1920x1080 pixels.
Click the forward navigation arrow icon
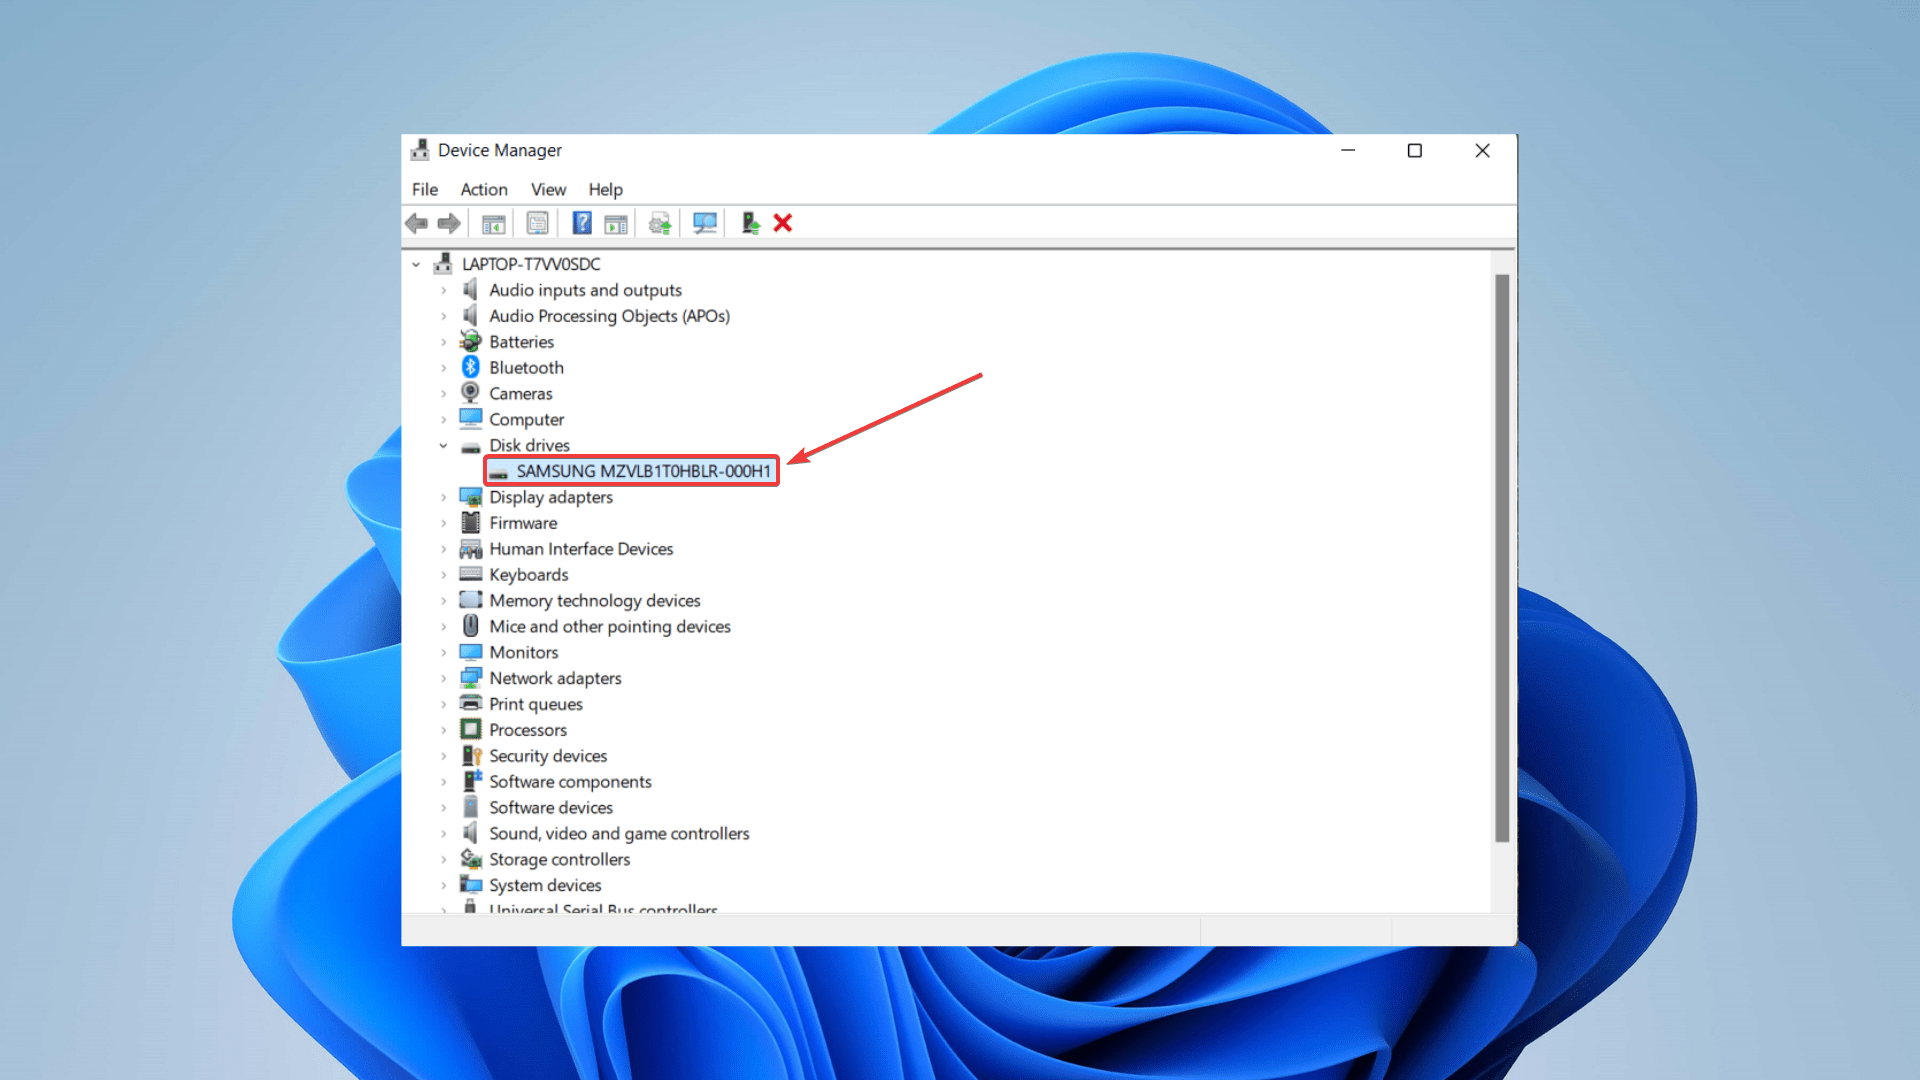pyautogui.click(x=448, y=222)
